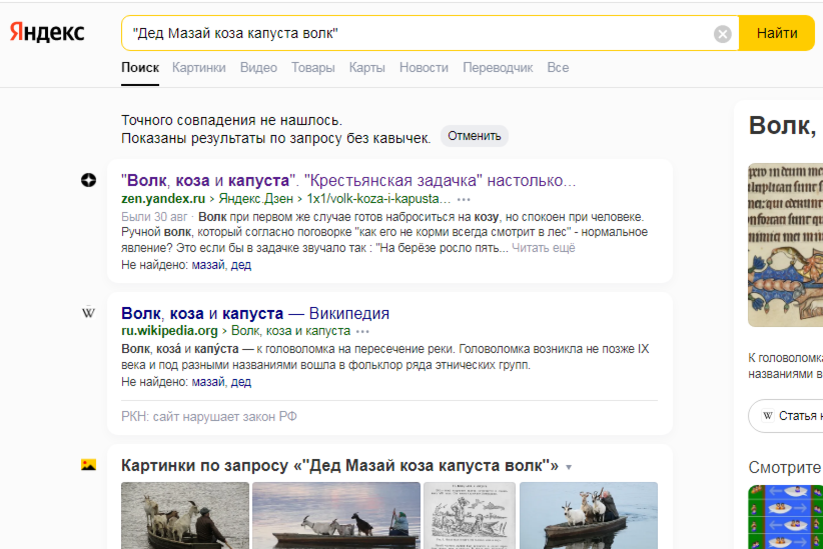This screenshot has width=823, height=549.
Task: Open the second image with black and white goats on a boat
Action: pos(336,515)
